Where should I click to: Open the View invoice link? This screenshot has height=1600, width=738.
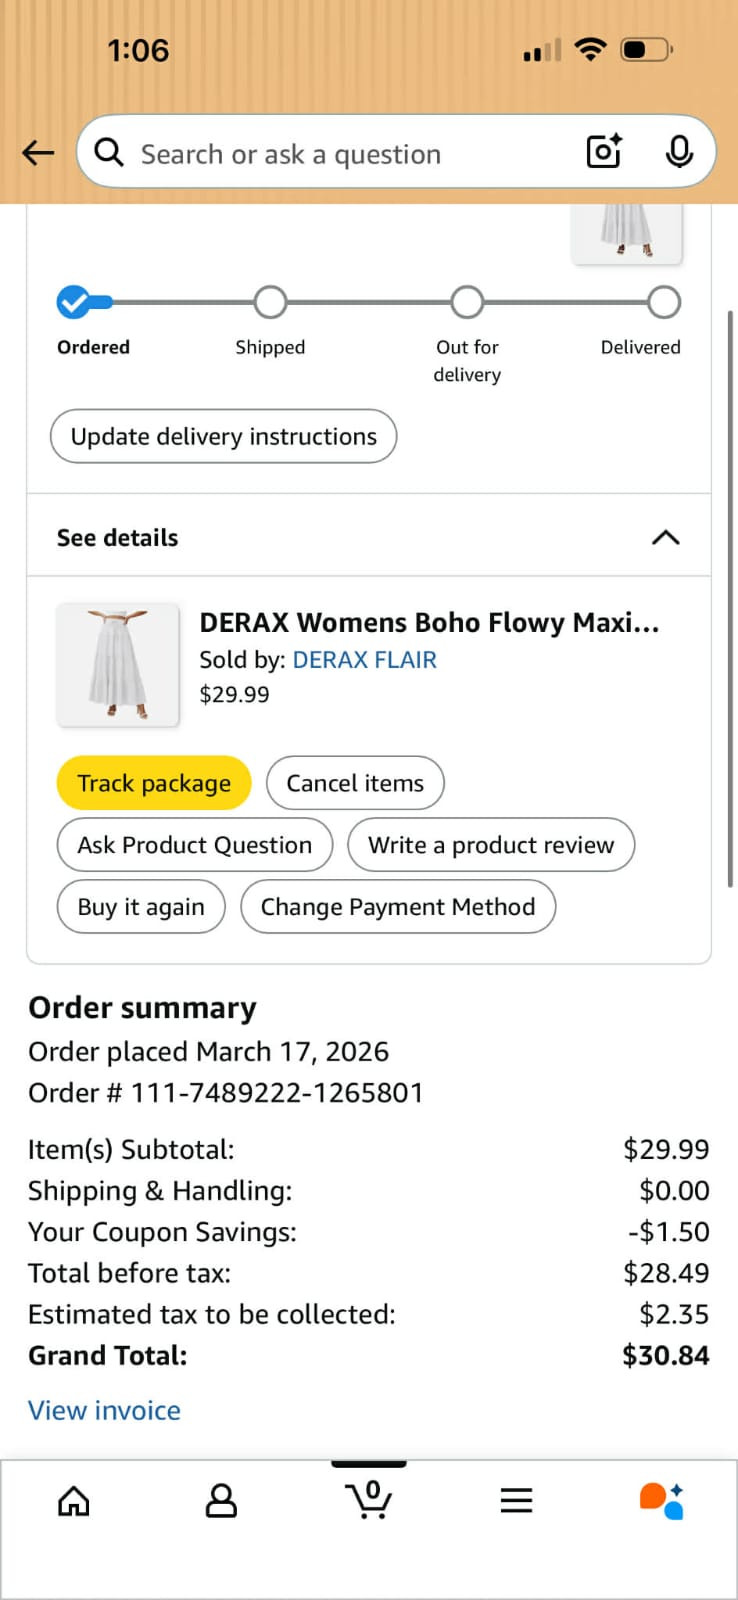pos(105,1410)
